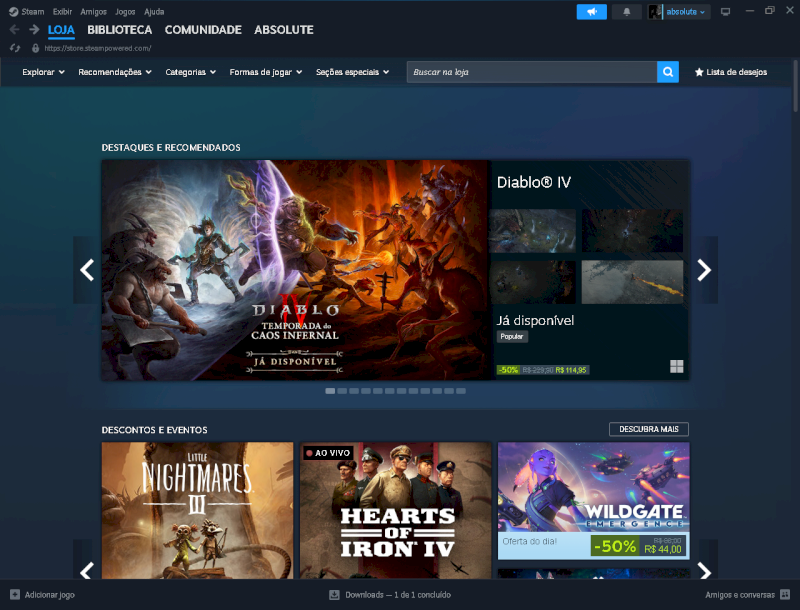
Task: Click the page vertical scrollbar
Action: click(x=796, y=86)
